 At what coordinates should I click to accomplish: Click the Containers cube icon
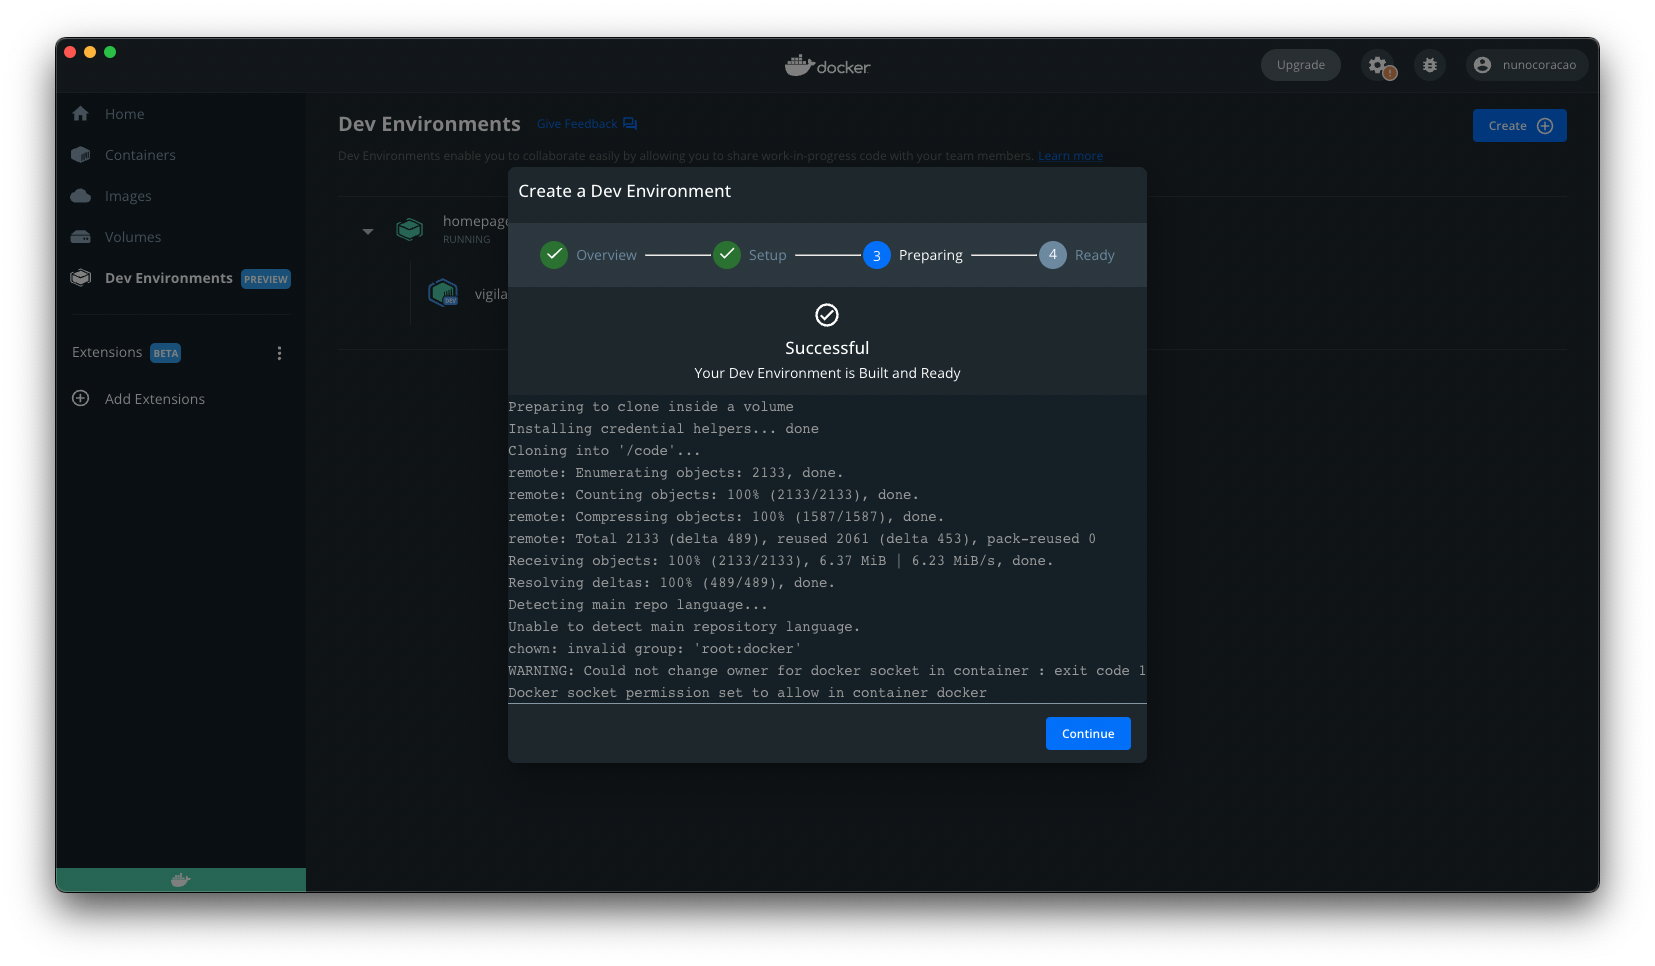click(x=81, y=155)
